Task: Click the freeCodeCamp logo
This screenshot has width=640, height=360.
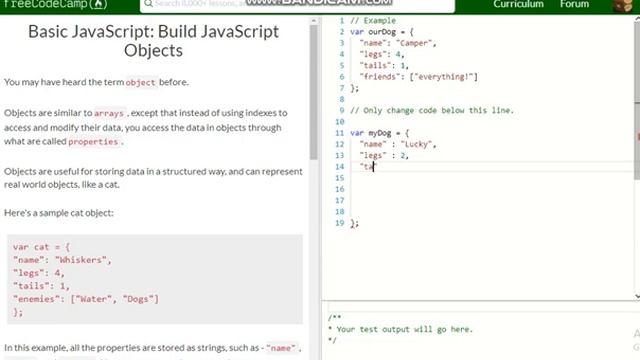Action: click(55, 4)
